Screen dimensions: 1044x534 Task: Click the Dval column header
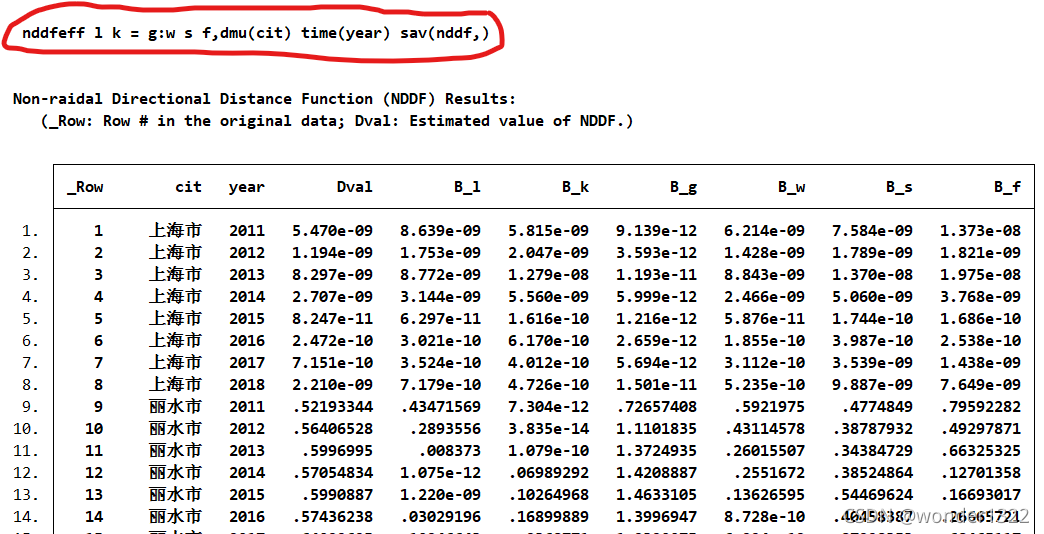[x=355, y=186]
